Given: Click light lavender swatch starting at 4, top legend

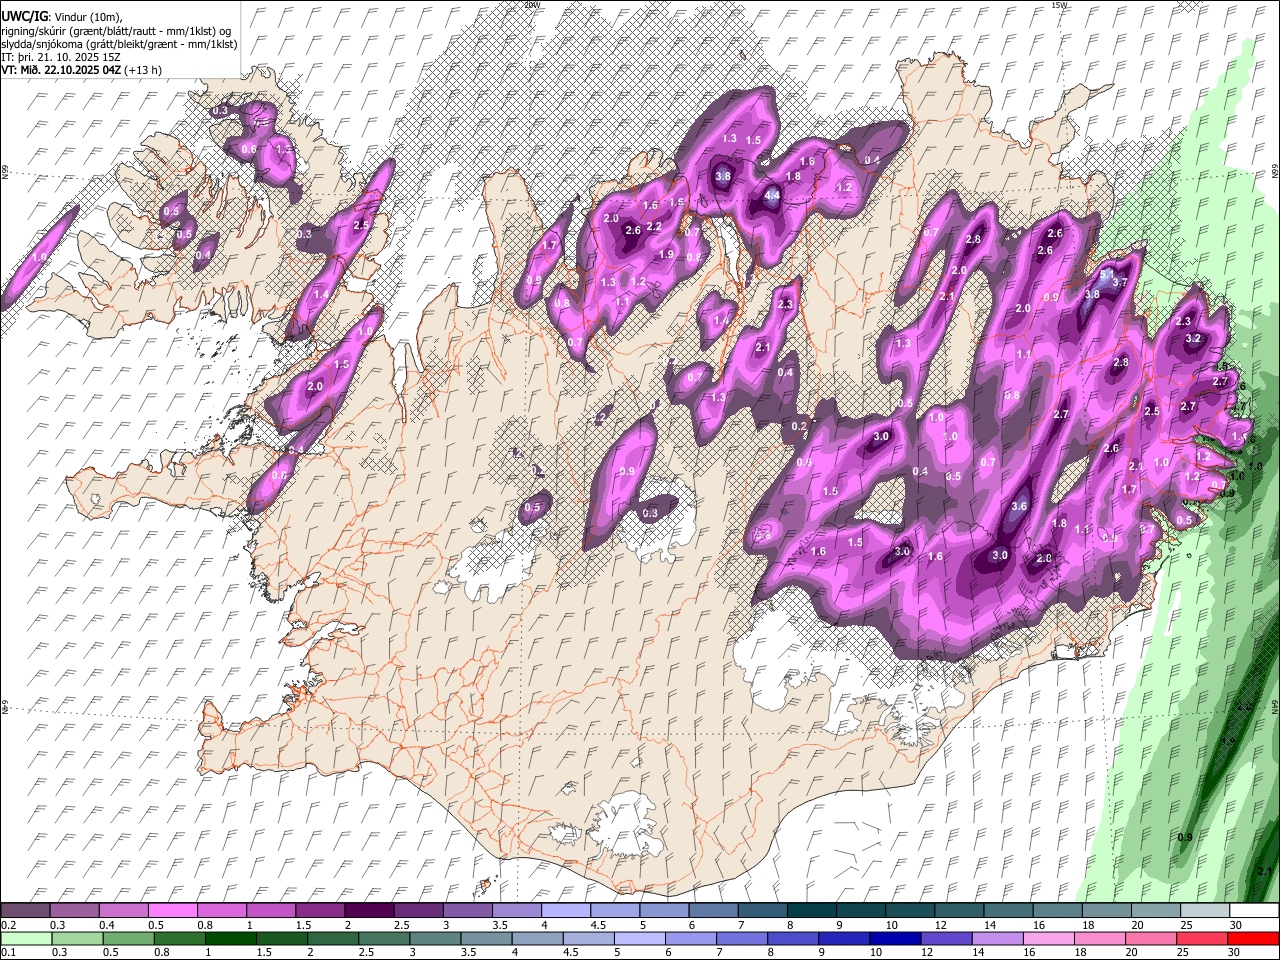Looking at the screenshot, I should pos(564,910).
